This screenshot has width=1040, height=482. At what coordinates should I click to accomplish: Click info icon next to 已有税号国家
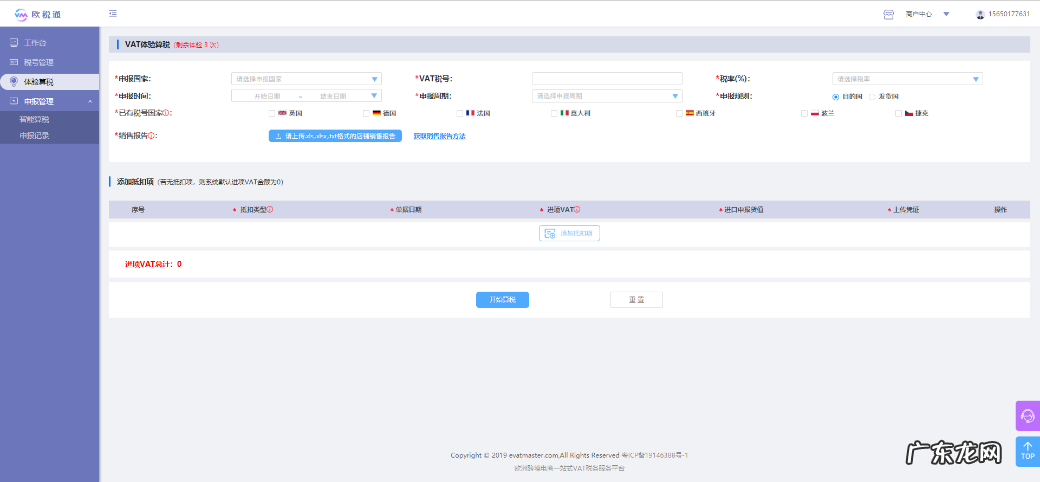[x=167, y=113]
